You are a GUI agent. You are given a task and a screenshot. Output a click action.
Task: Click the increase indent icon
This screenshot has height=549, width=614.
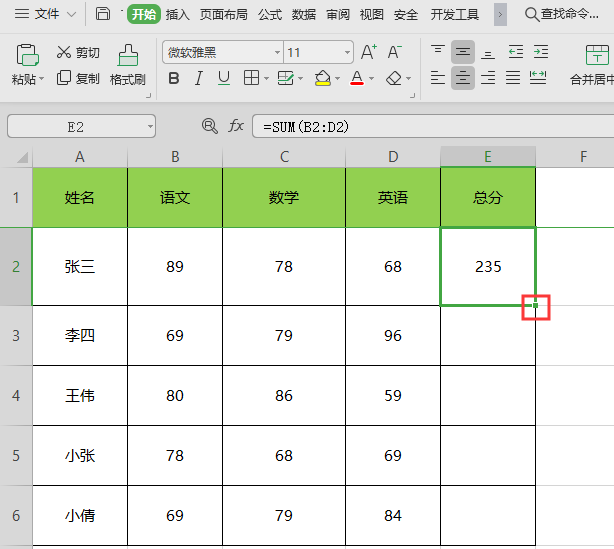540,52
